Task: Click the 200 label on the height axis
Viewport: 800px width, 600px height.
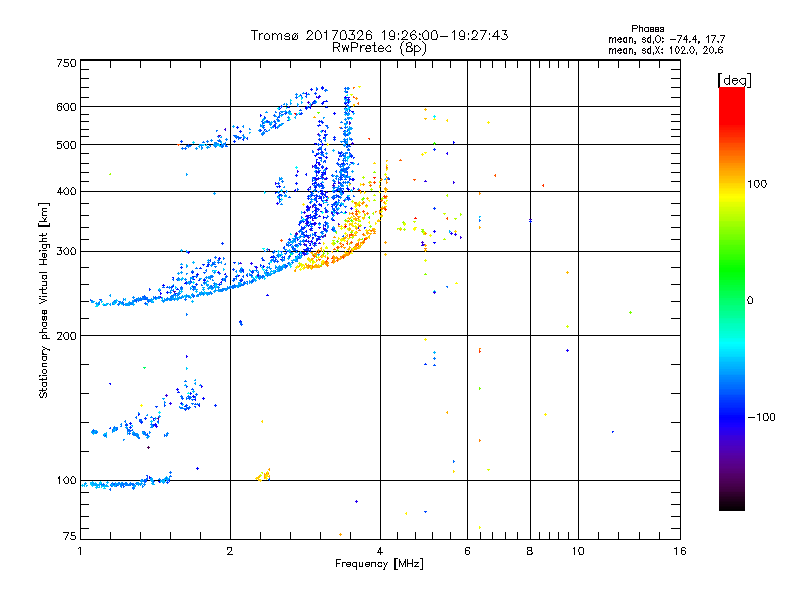Action: click(66, 336)
